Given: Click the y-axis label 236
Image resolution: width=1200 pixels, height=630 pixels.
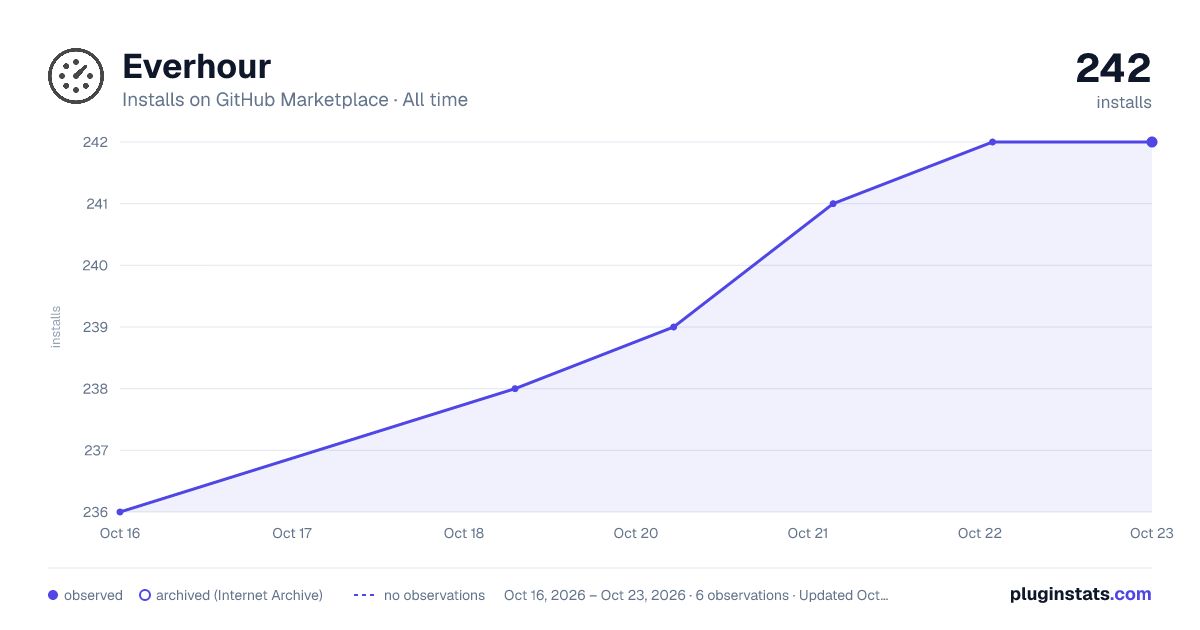Looking at the screenshot, I should 95,512.
